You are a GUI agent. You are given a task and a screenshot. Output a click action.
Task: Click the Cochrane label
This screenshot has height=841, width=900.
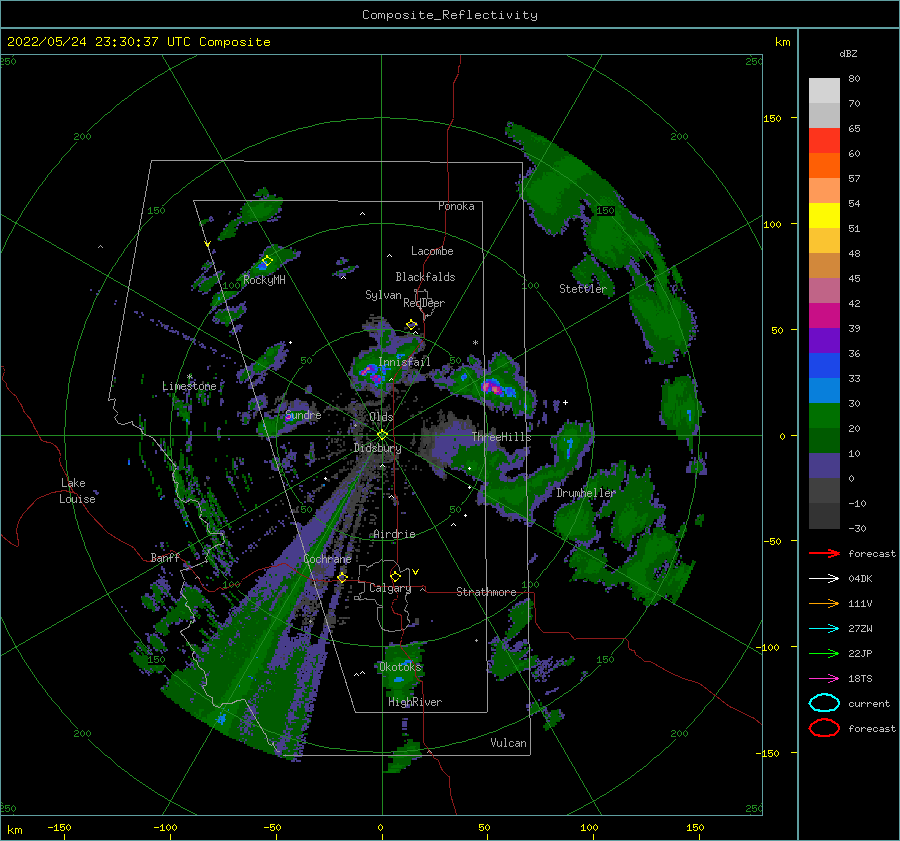click(x=327, y=559)
